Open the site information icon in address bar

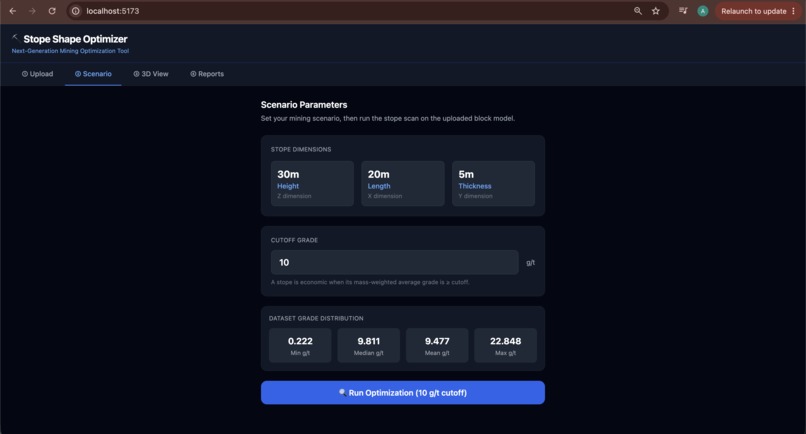pyautogui.click(x=76, y=11)
